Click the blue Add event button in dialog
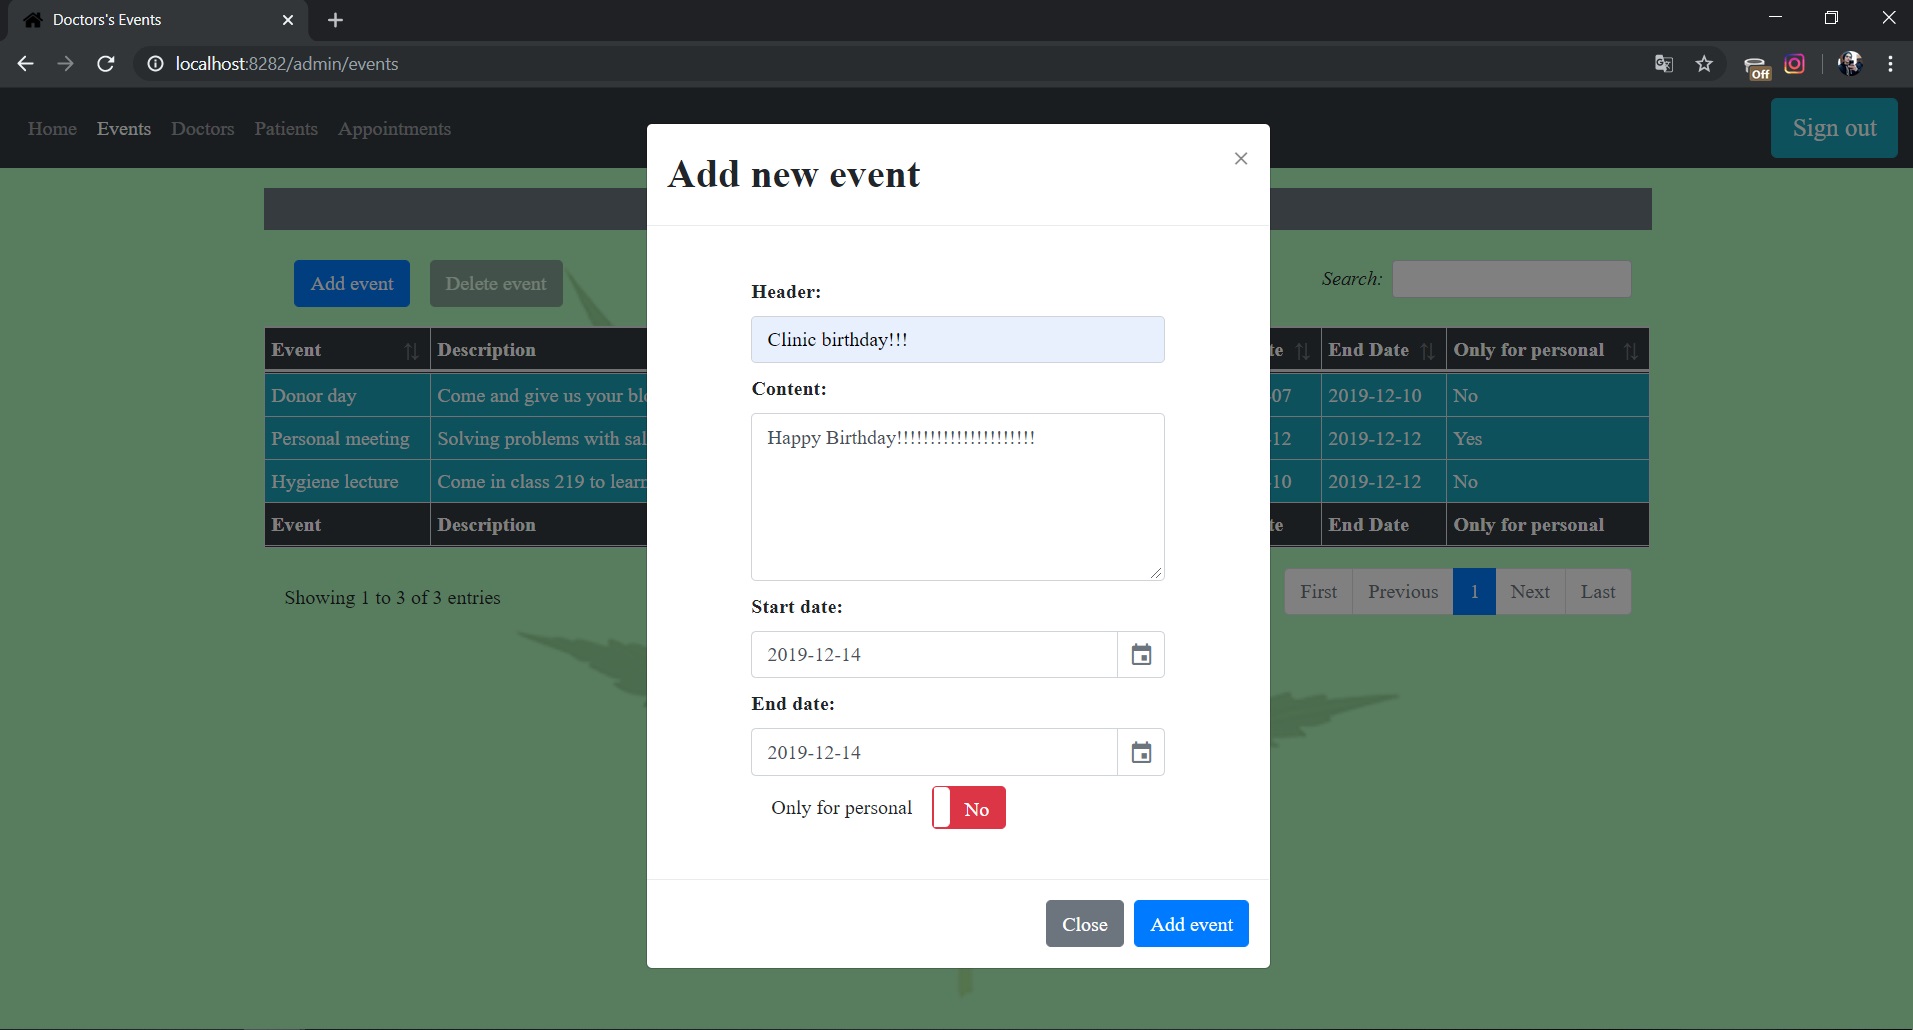This screenshot has height=1030, width=1913. click(x=1191, y=924)
